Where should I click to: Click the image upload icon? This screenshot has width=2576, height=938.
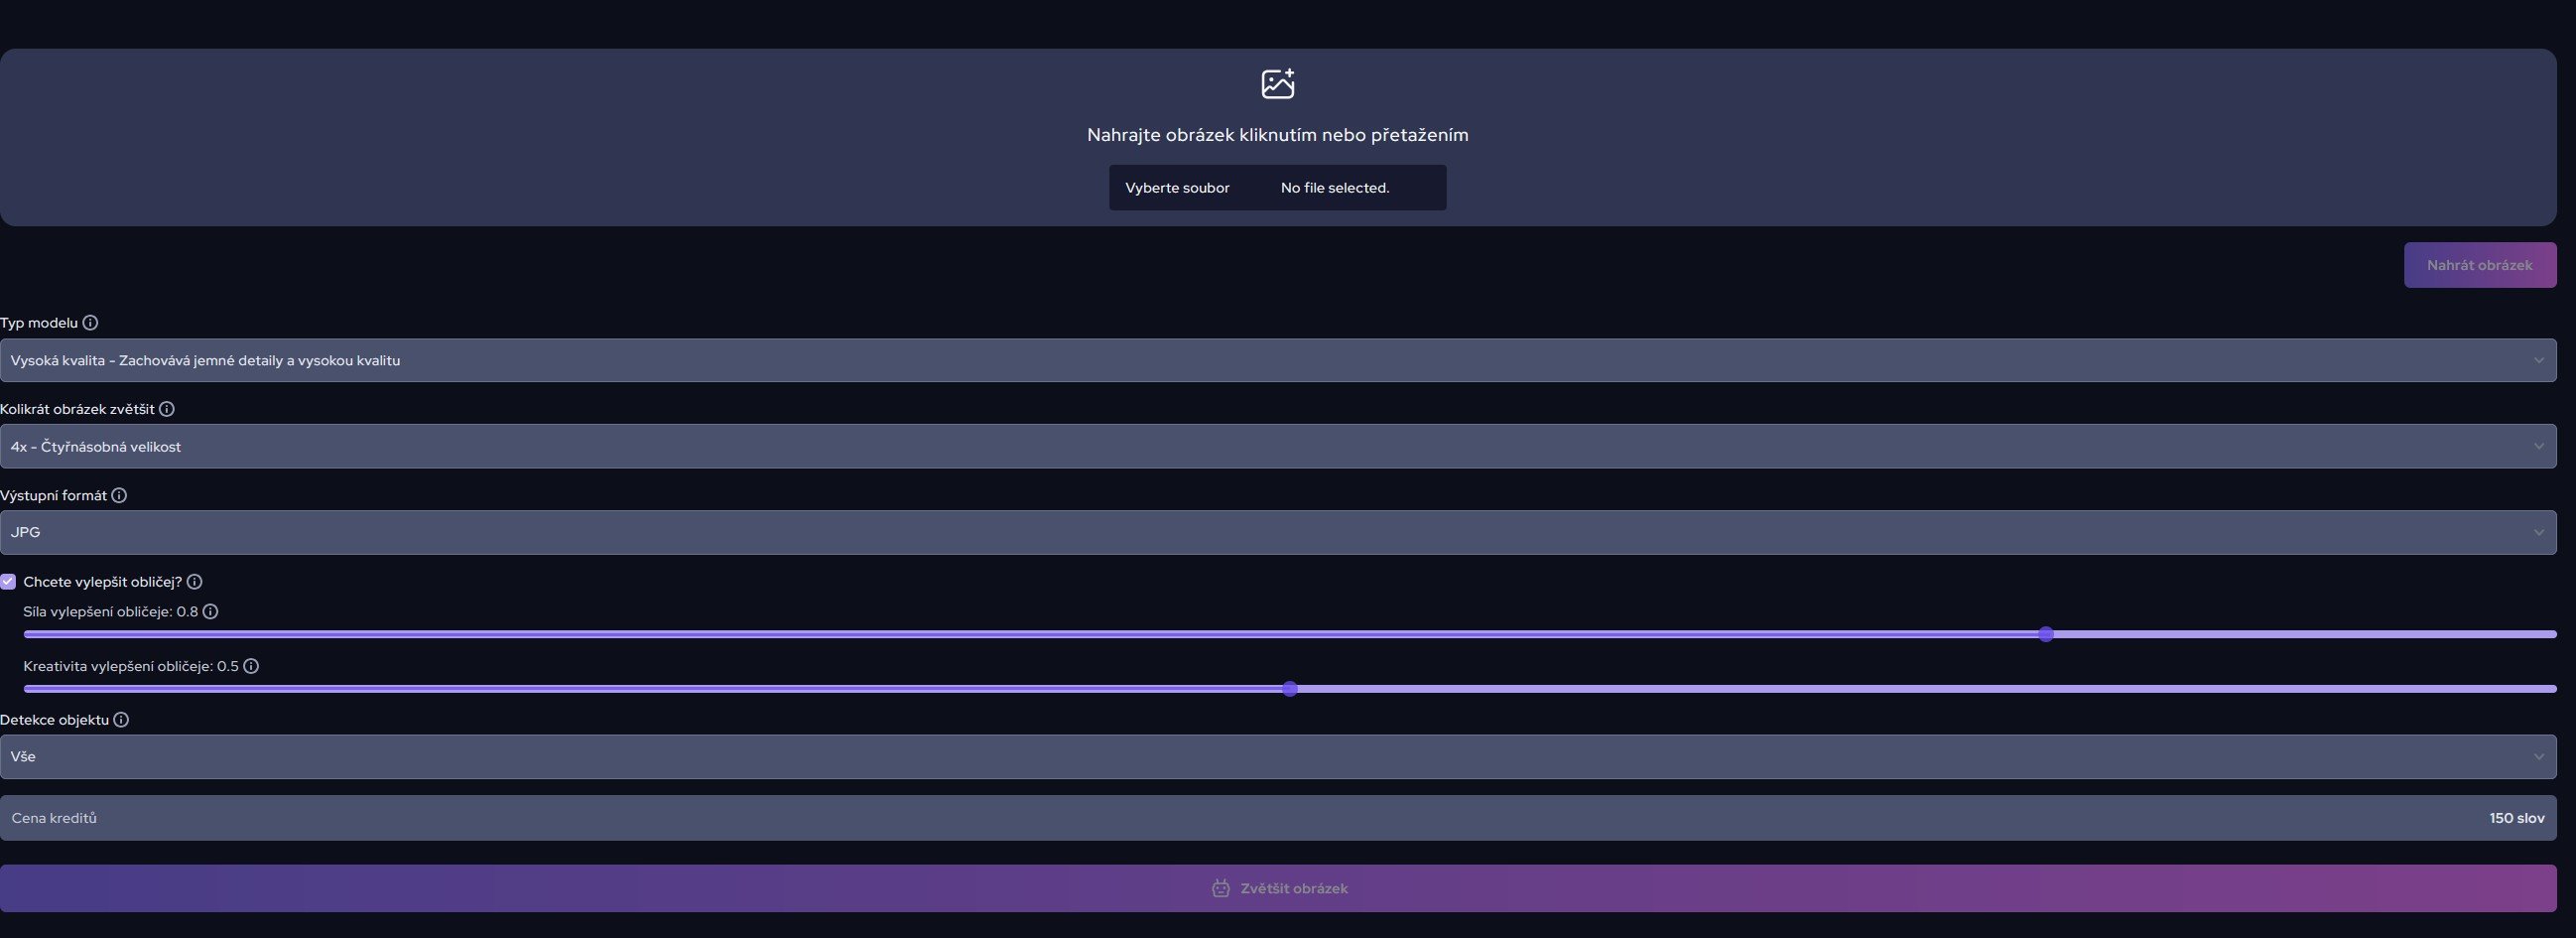[1277, 84]
